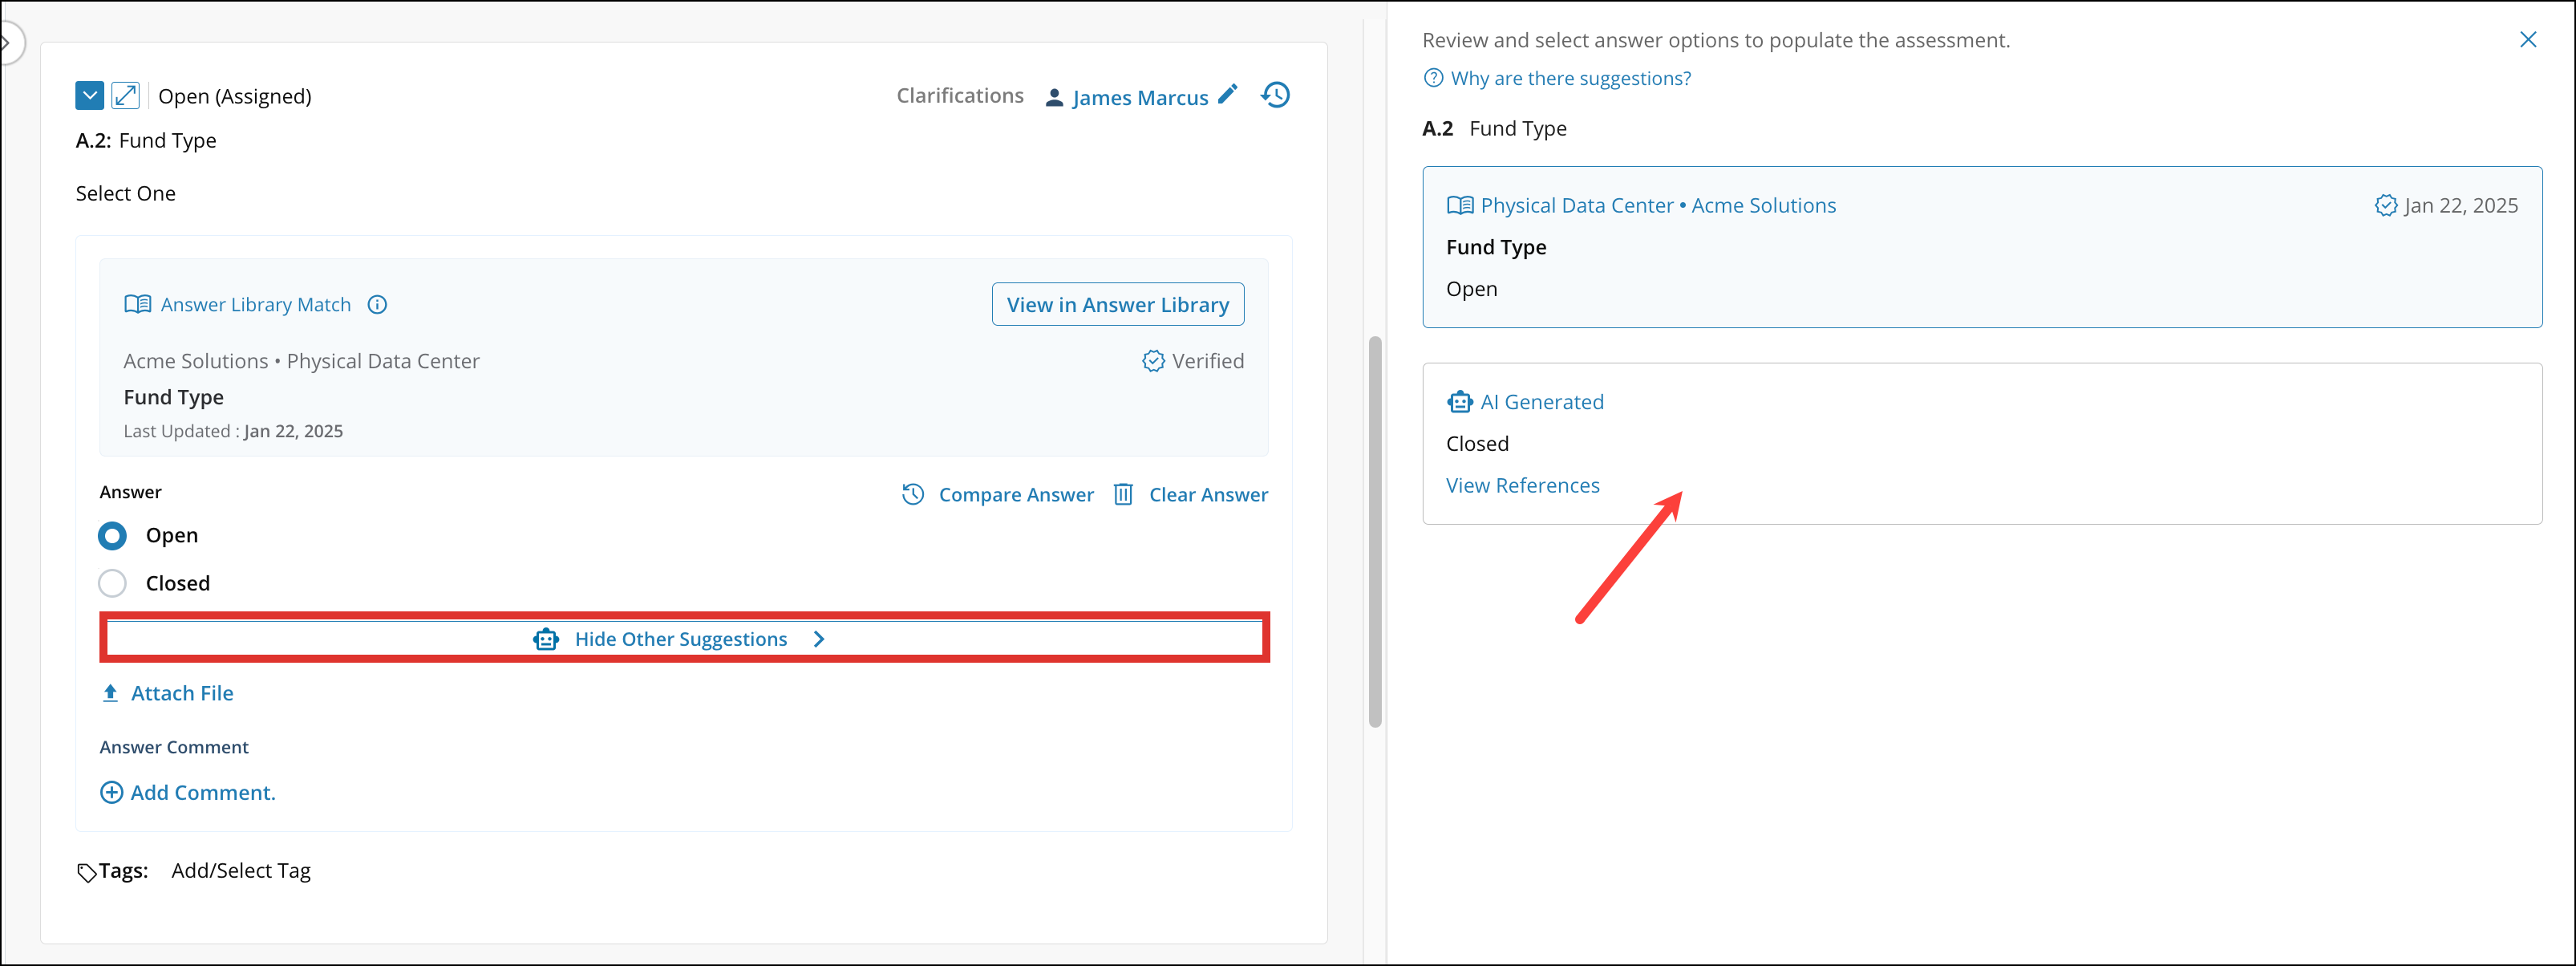Click the plus icon for Add Comment

pos(112,793)
